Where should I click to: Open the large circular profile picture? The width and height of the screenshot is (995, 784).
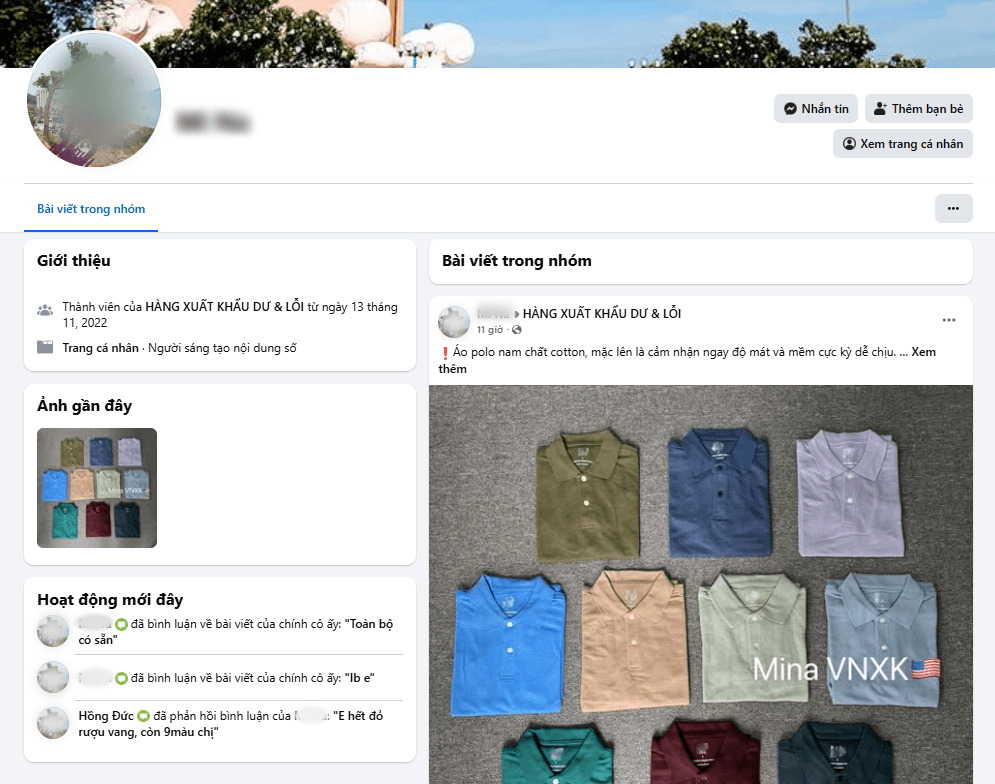pyautogui.click(x=94, y=100)
